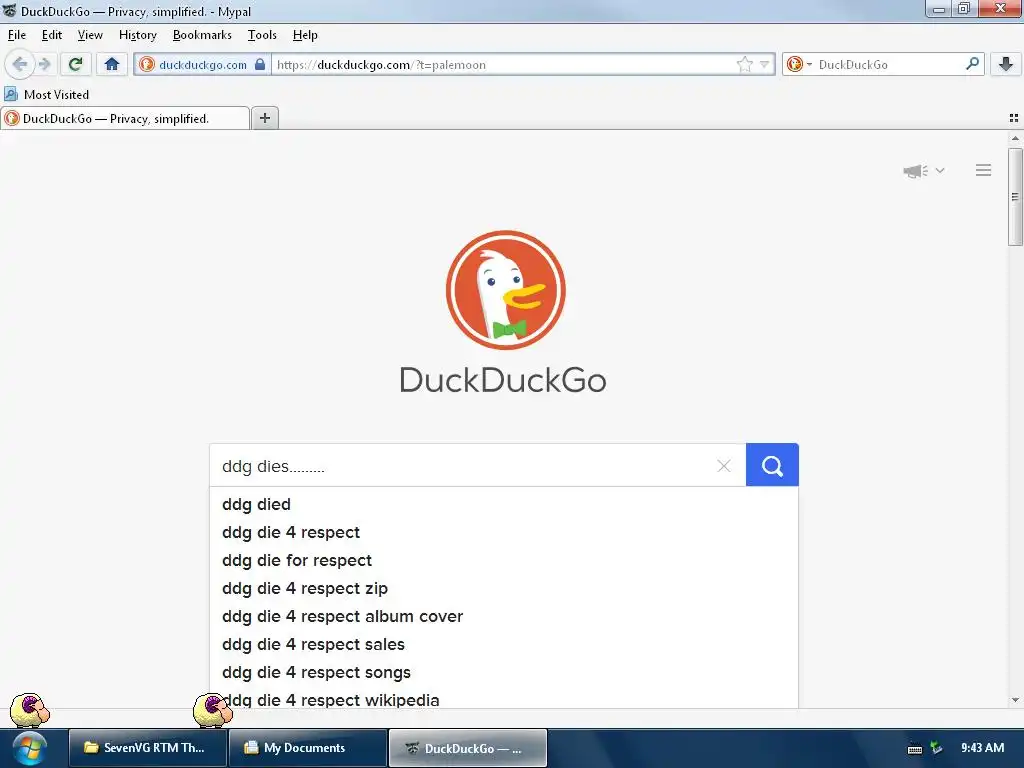Viewport: 1024px width, 768px height.
Task: Open a new tab with plus button
Action: (x=264, y=118)
